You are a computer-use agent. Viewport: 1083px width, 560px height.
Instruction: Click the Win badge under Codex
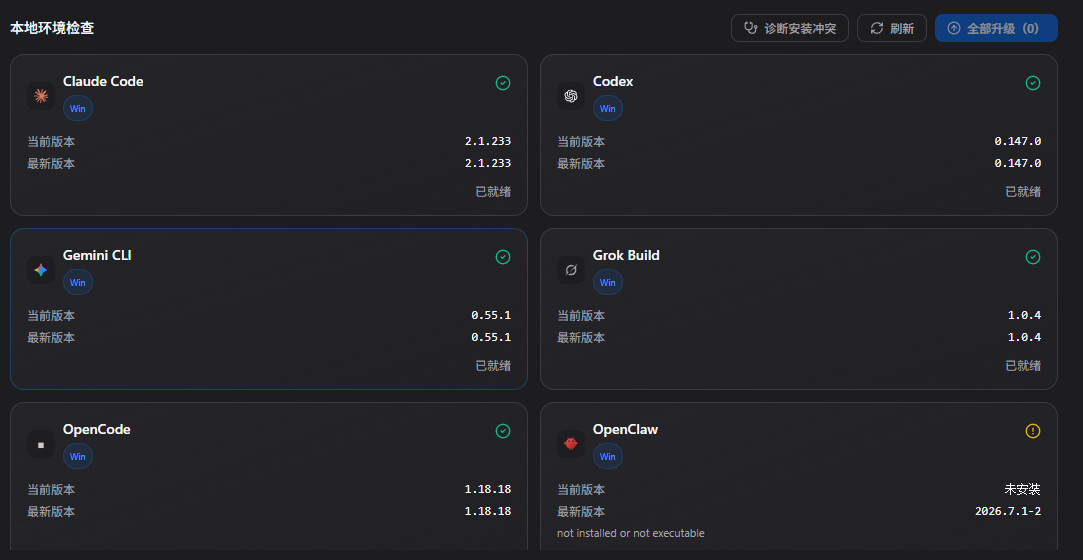tap(607, 108)
